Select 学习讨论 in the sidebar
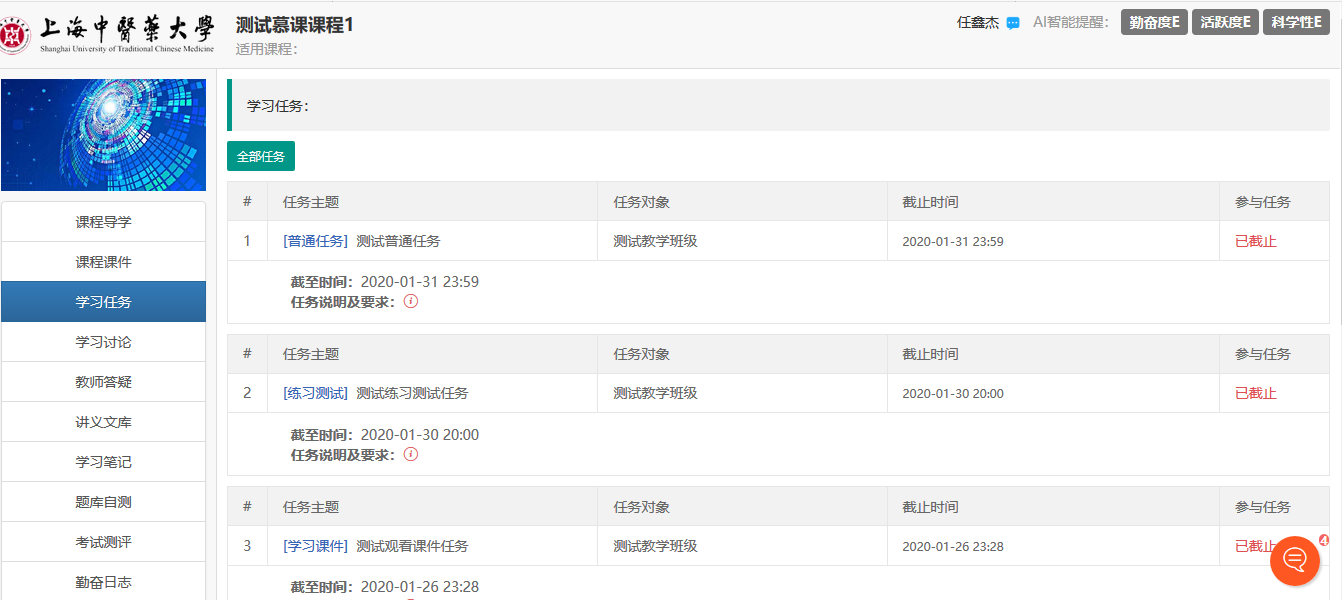The image size is (1342, 600). click(x=103, y=342)
